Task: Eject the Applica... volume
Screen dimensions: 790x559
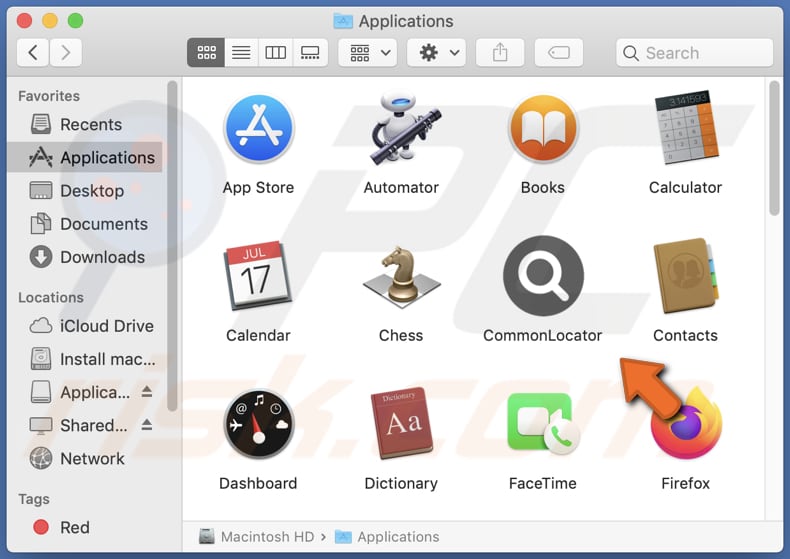Action: coord(147,391)
